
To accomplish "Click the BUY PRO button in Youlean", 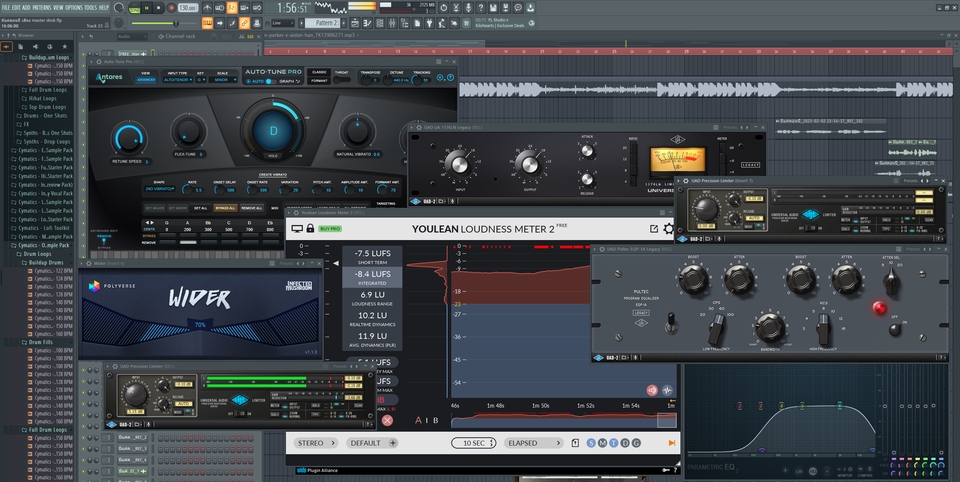I will pyautogui.click(x=331, y=228).
